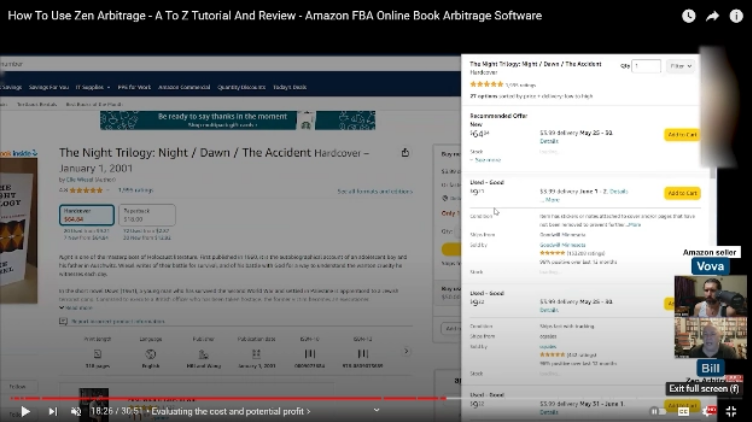Click the Vova webcam thumbnail
This screenshot has width=752, height=422.
pyautogui.click(x=710, y=295)
